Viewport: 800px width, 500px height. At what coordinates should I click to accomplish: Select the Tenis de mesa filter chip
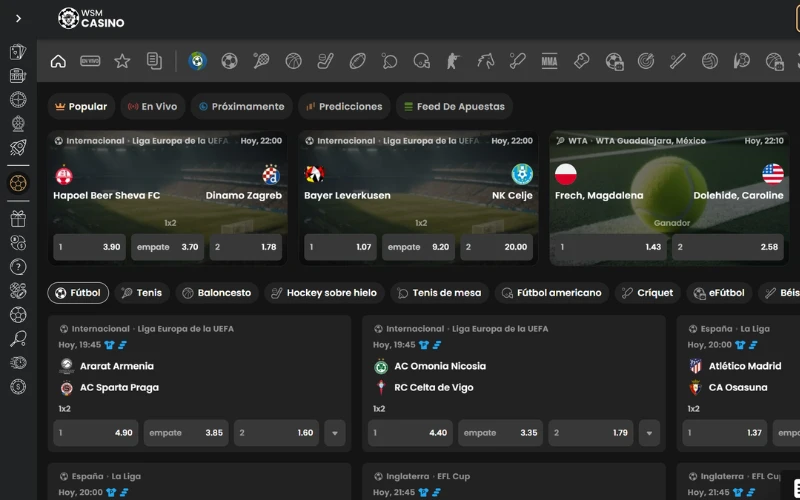[x=439, y=293]
